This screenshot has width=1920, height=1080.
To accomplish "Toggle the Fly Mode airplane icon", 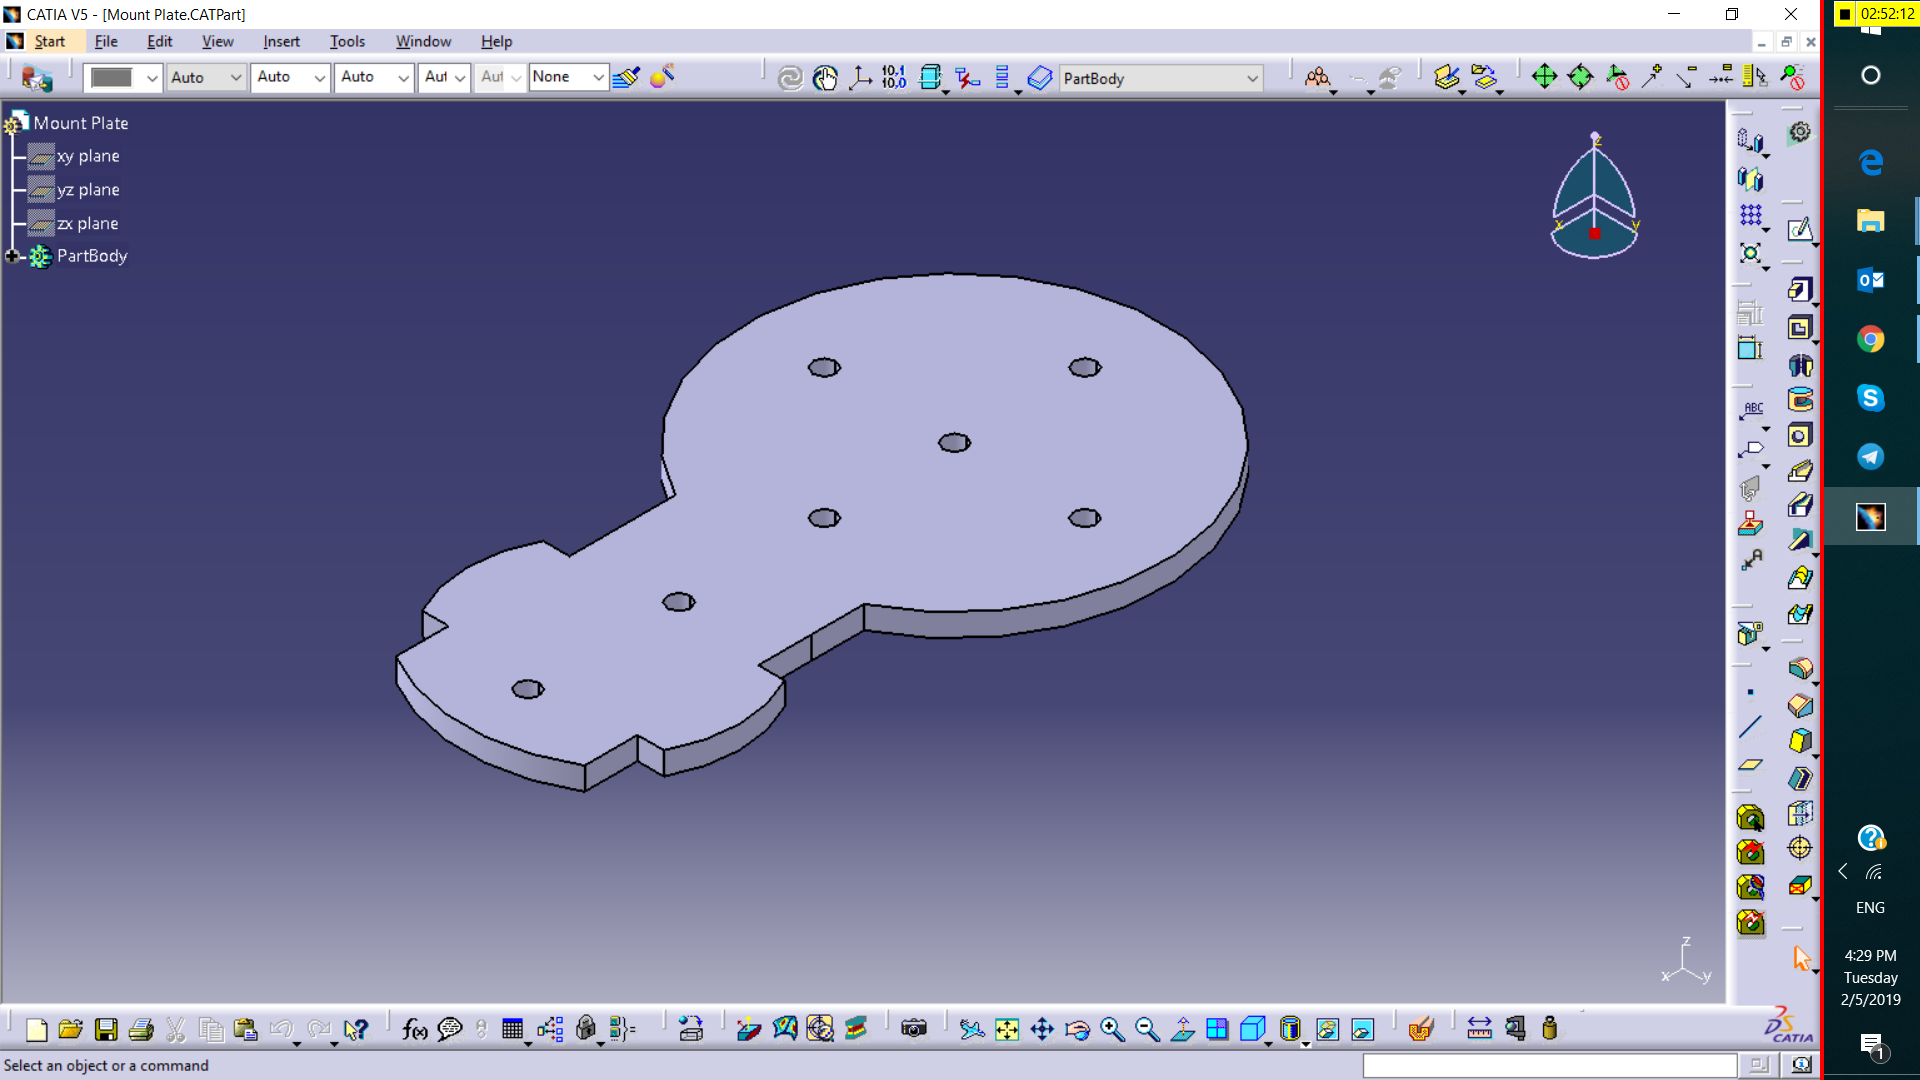I will click(971, 1029).
